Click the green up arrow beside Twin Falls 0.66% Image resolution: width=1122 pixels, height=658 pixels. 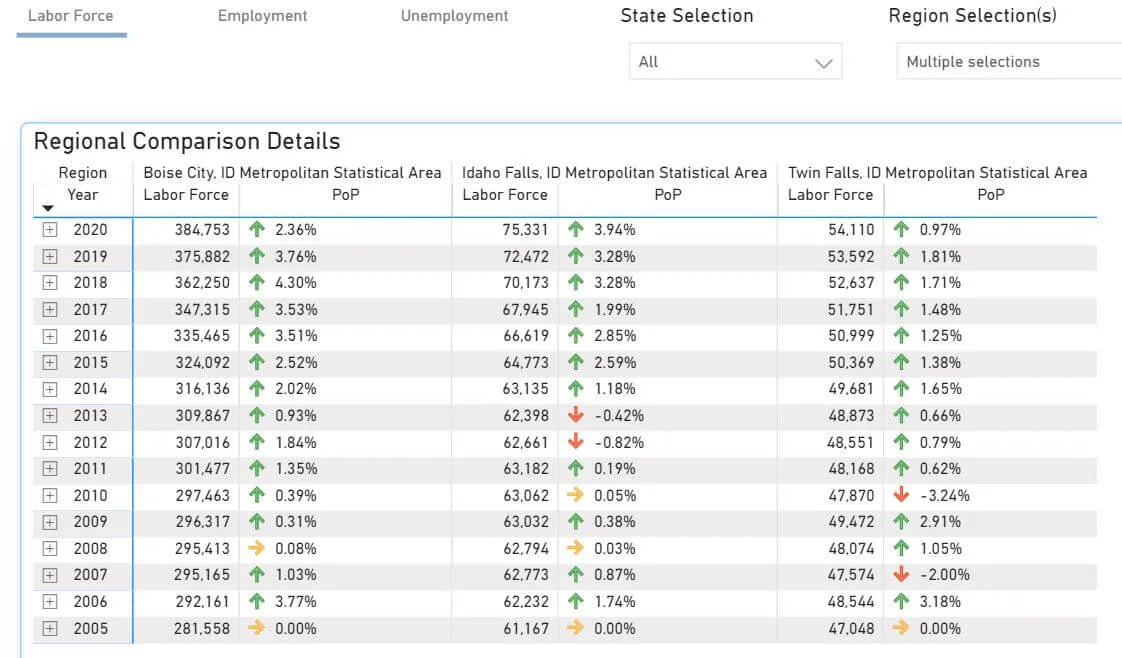tap(902, 415)
